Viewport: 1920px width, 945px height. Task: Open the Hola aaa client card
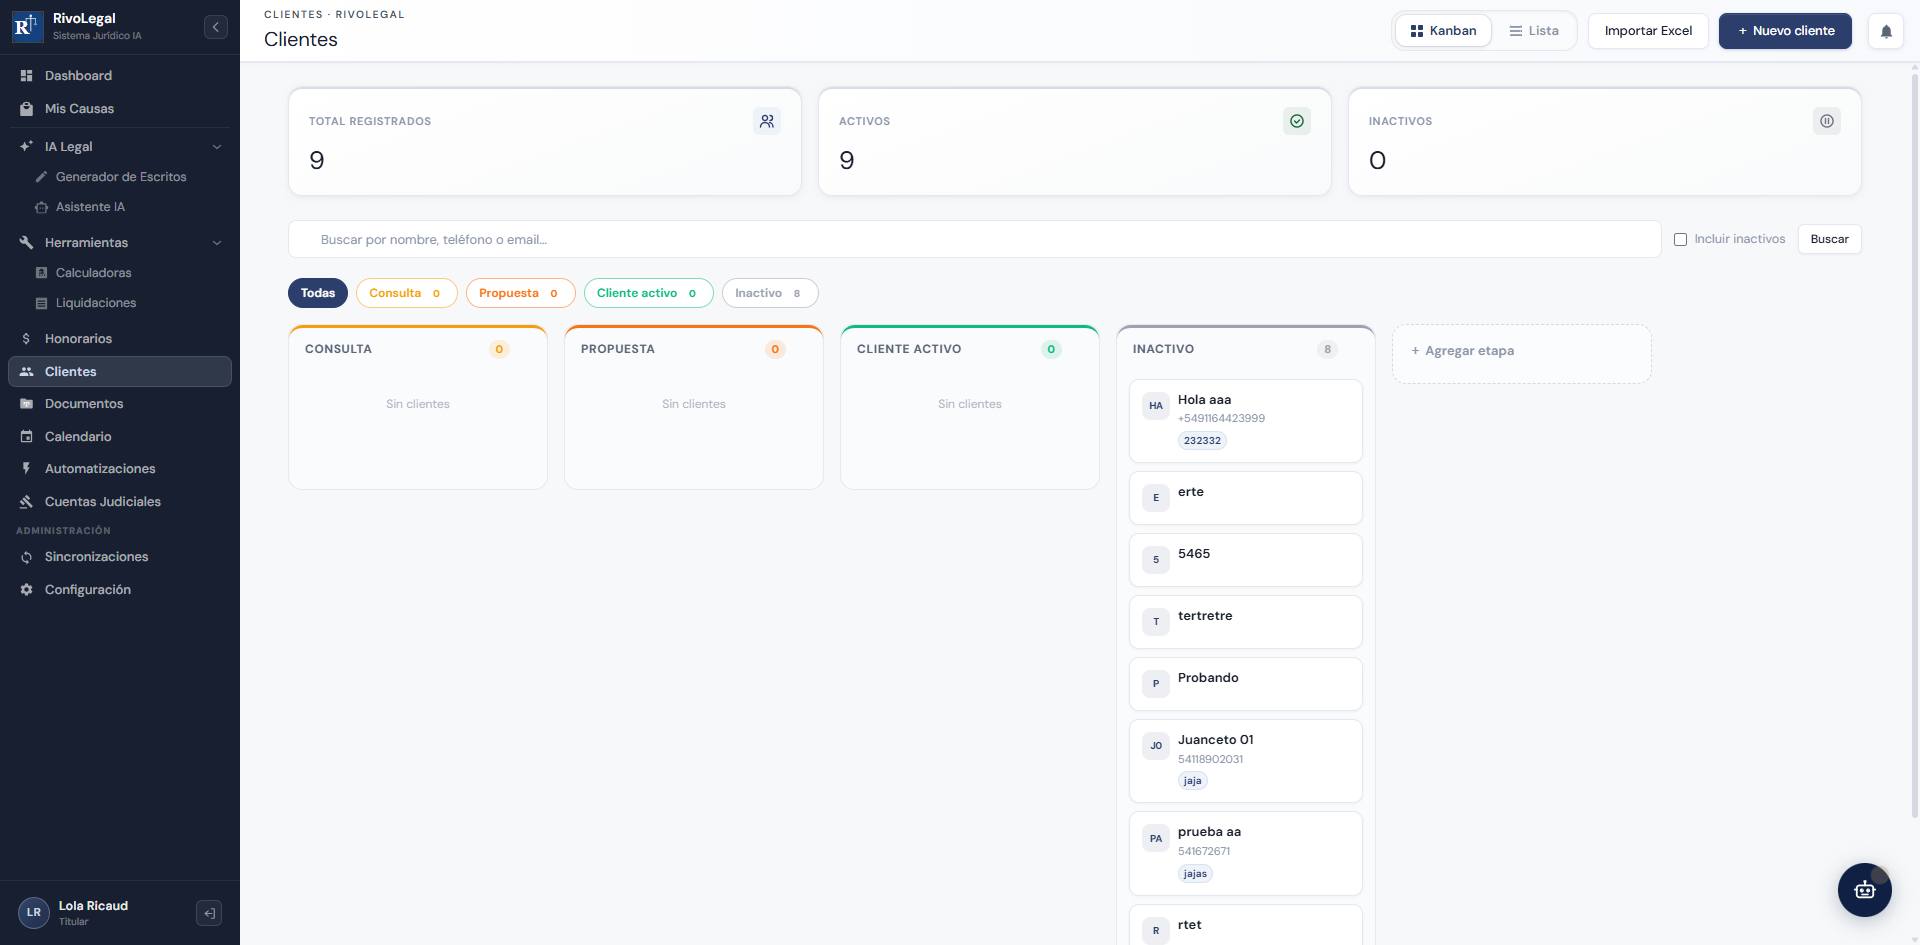pos(1246,421)
